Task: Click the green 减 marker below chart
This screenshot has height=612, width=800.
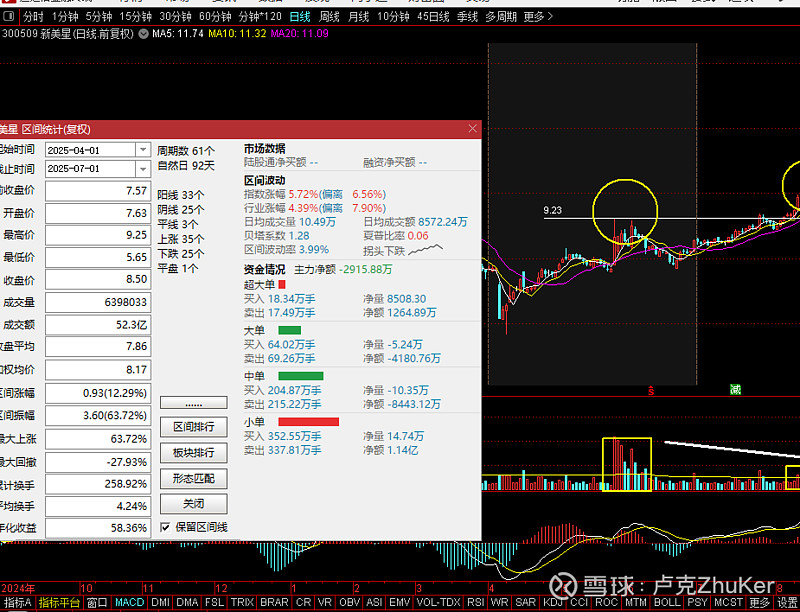Action: tap(735, 390)
